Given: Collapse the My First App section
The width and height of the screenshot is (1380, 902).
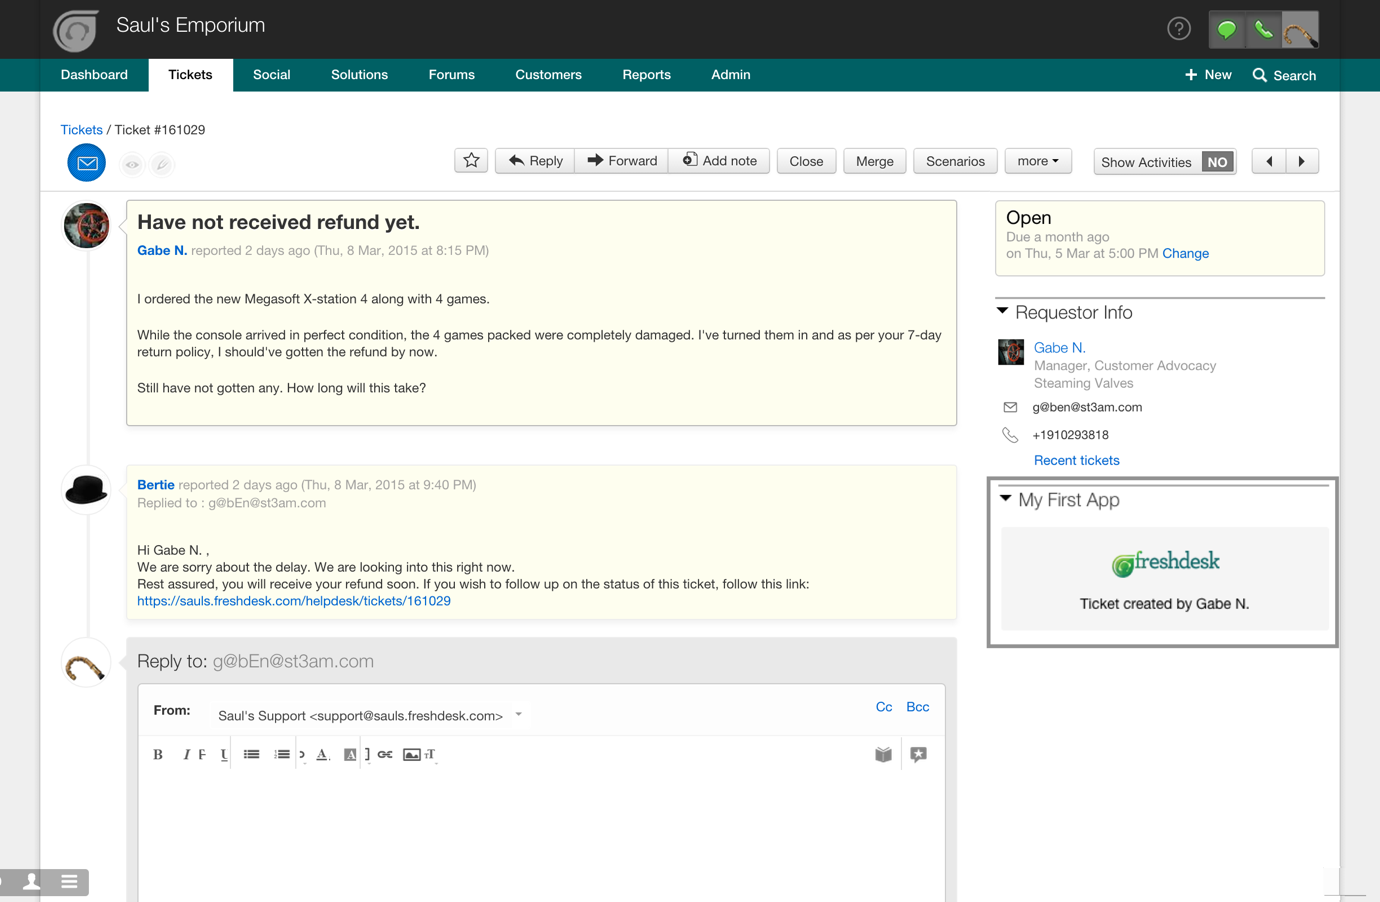Looking at the screenshot, I should click(1005, 499).
